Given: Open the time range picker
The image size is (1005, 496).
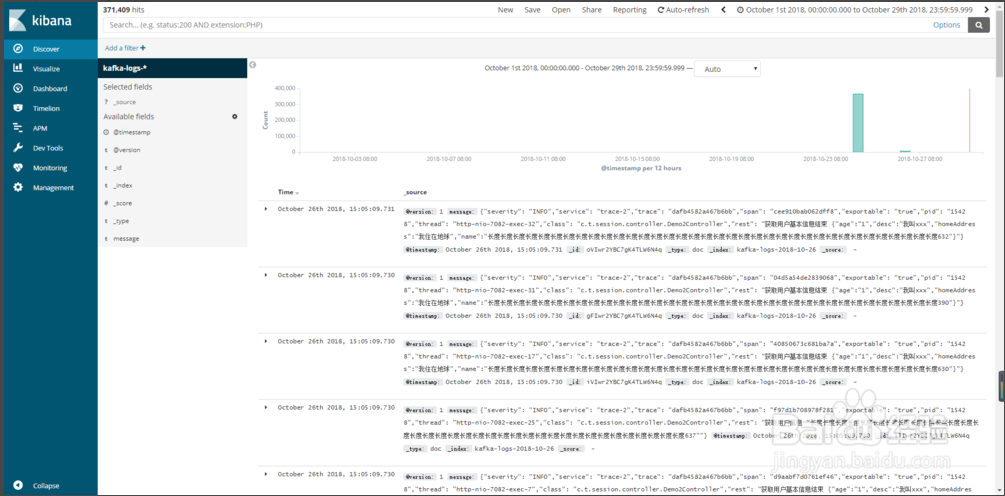Looking at the screenshot, I should (x=855, y=10).
